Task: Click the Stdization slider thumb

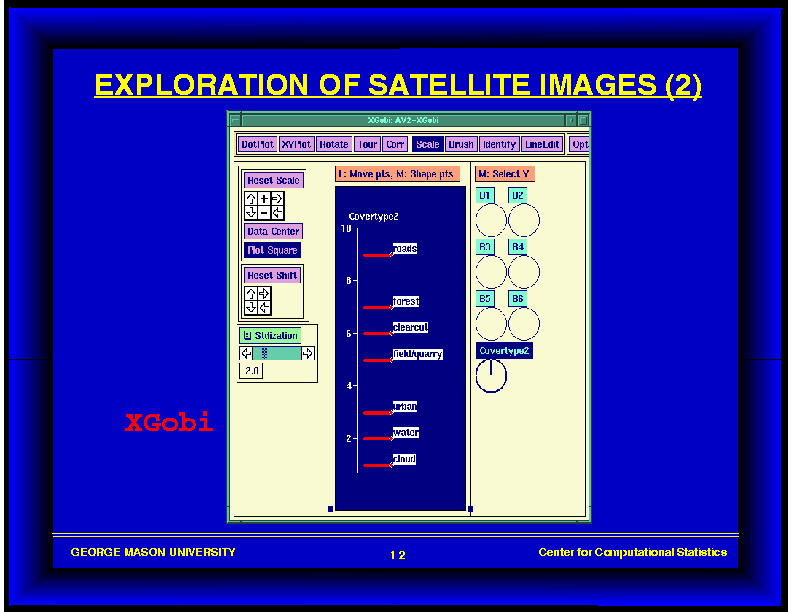Action: tap(264, 353)
